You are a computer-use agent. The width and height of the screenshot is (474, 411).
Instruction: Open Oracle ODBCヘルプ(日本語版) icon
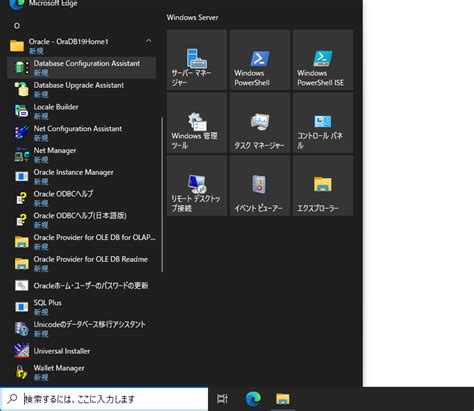[22, 220]
